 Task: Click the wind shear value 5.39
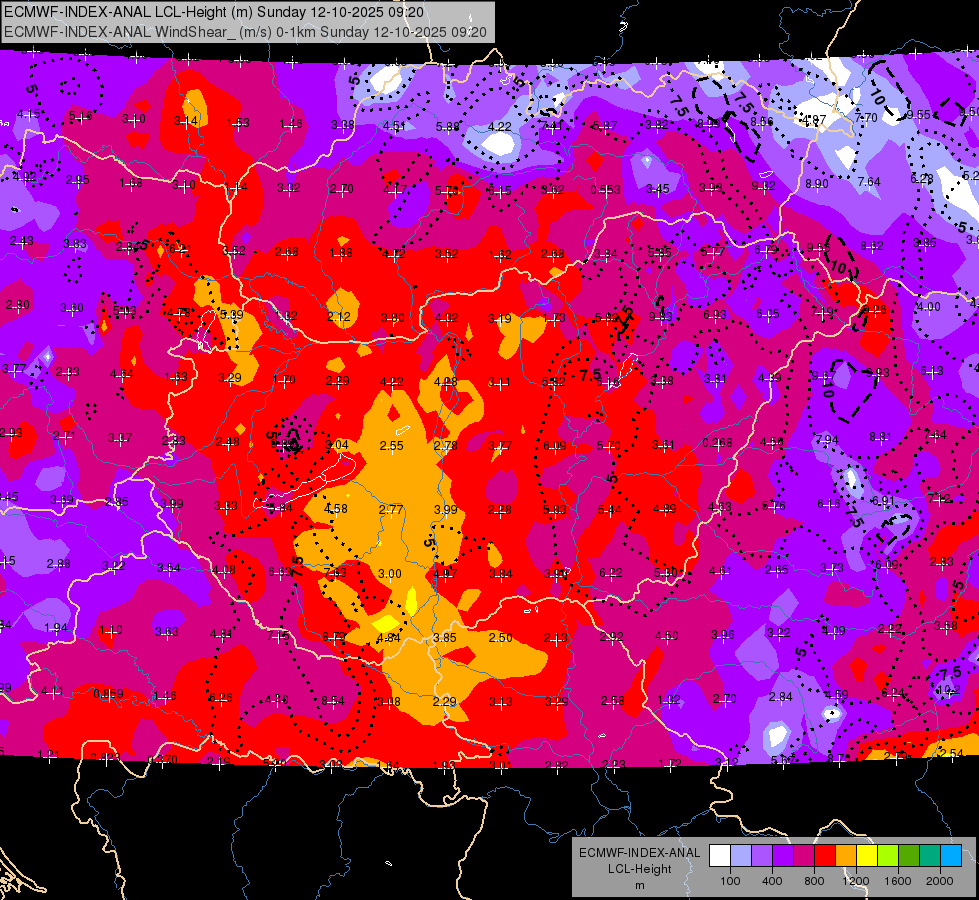click(x=232, y=315)
